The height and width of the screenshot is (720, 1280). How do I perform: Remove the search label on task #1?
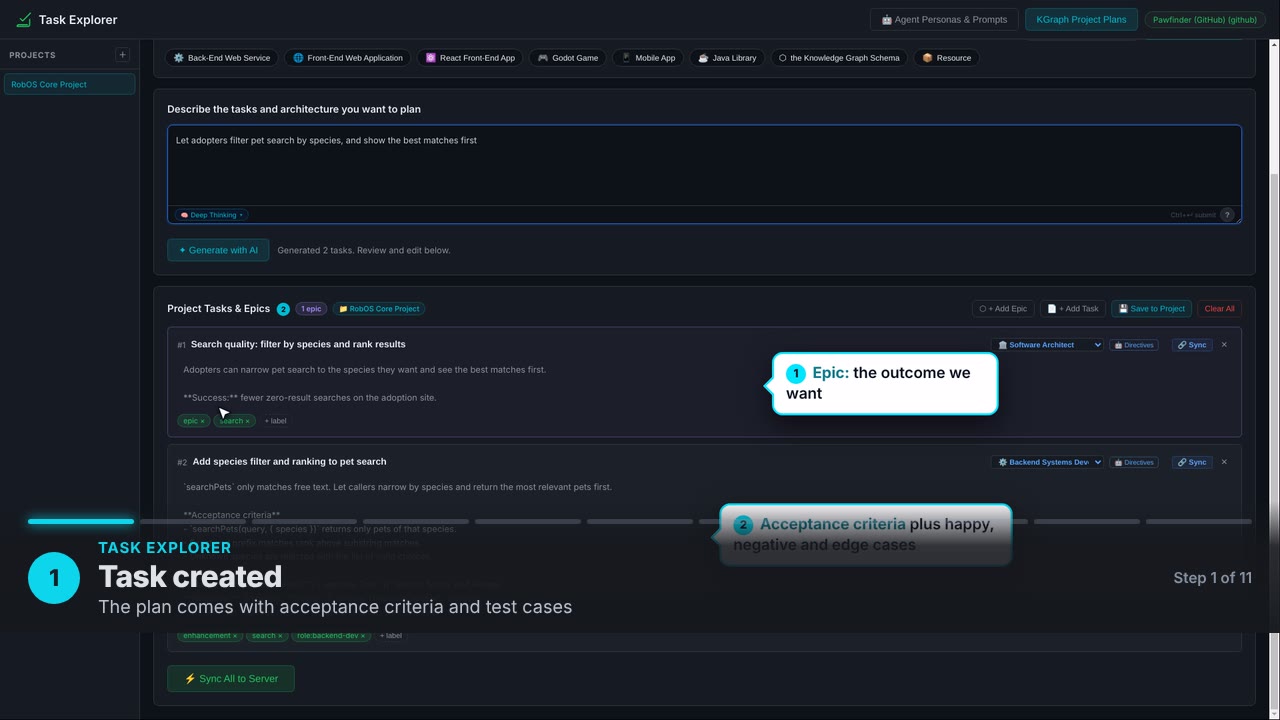click(247, 421)
